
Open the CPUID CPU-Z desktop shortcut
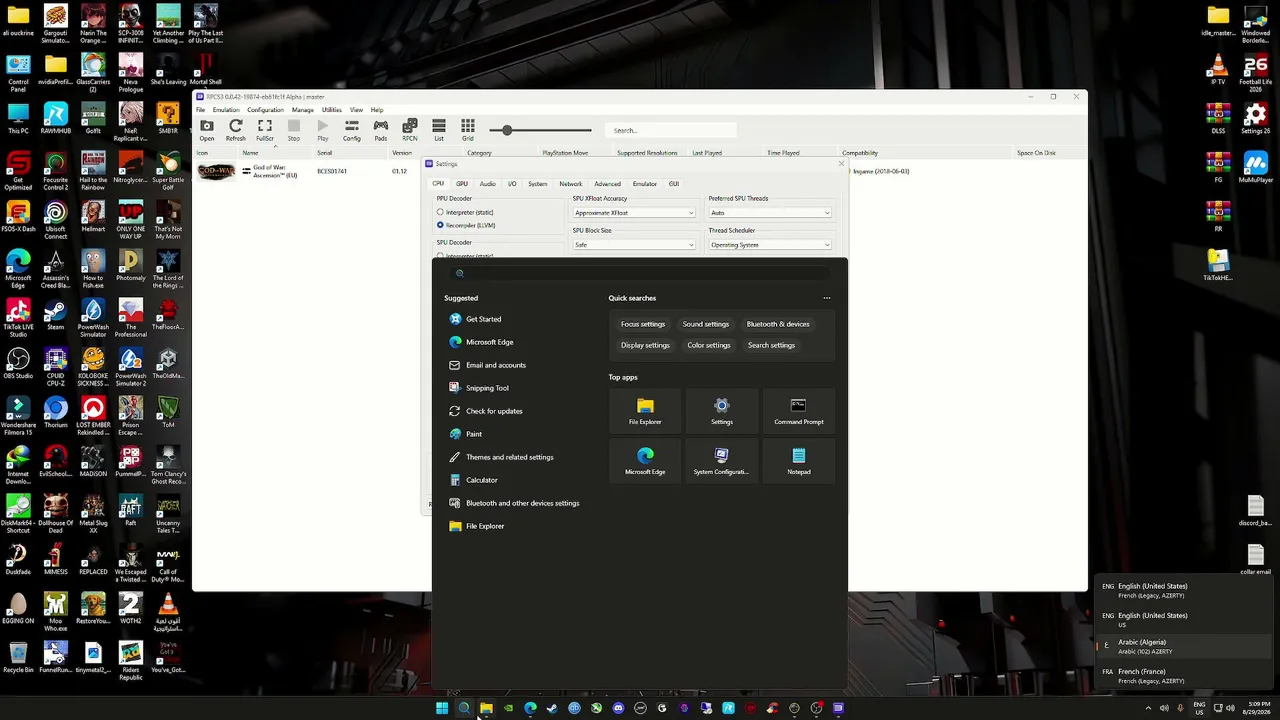[56, 365]
